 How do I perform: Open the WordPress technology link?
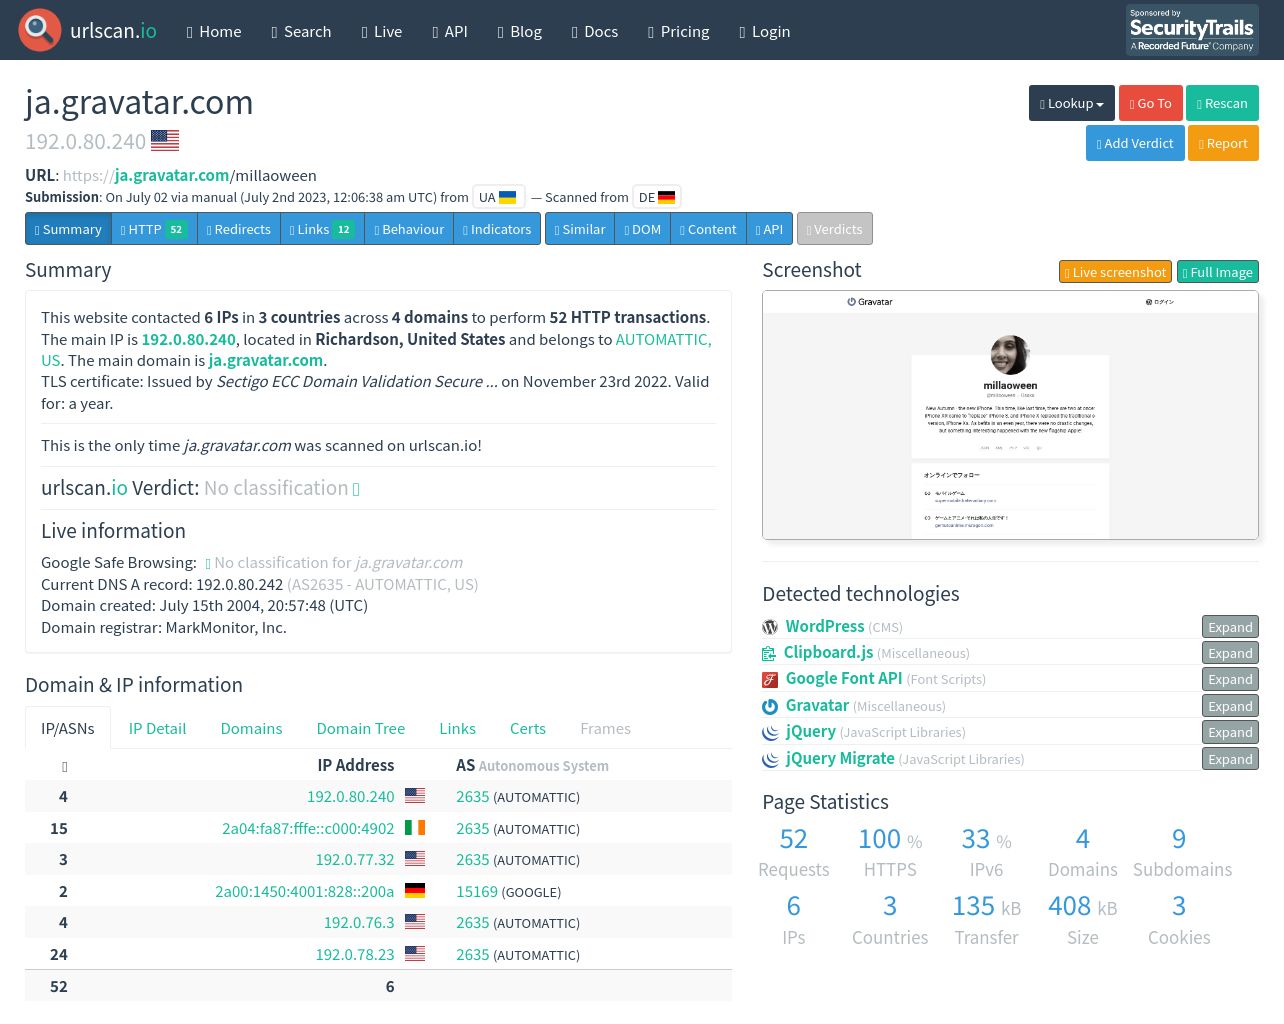tap(825, 626)
